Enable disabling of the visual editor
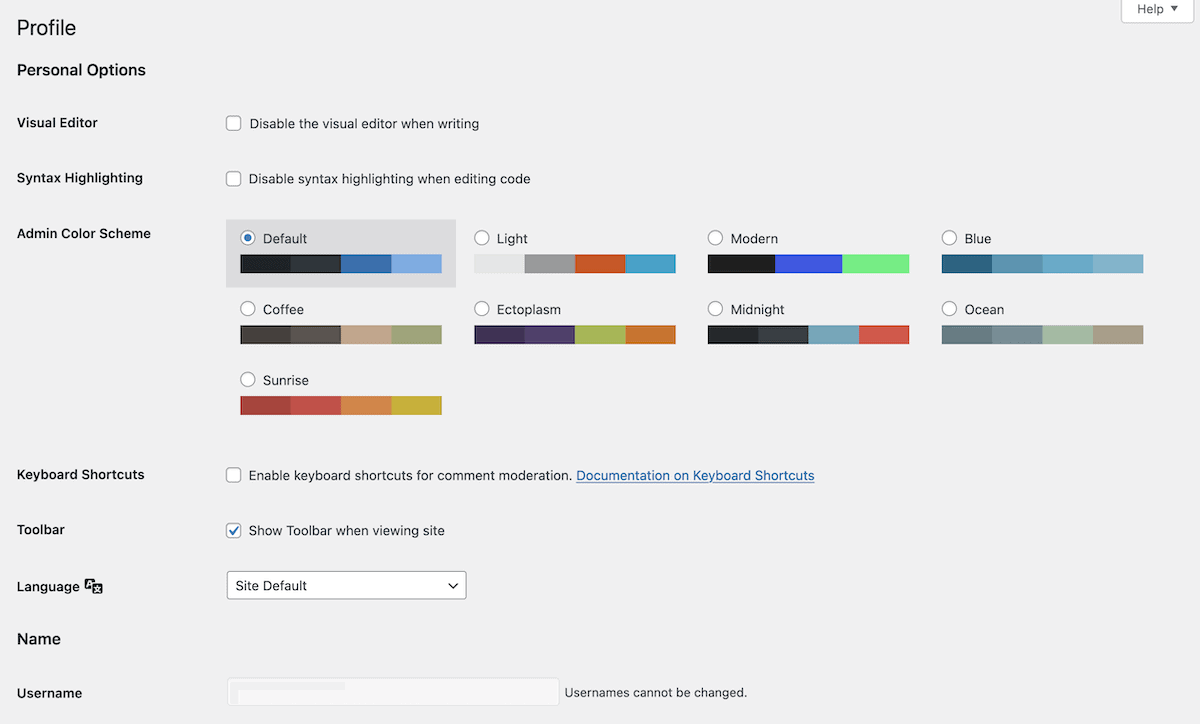Viewport: 1200px width, 724px height. point(233,122)
